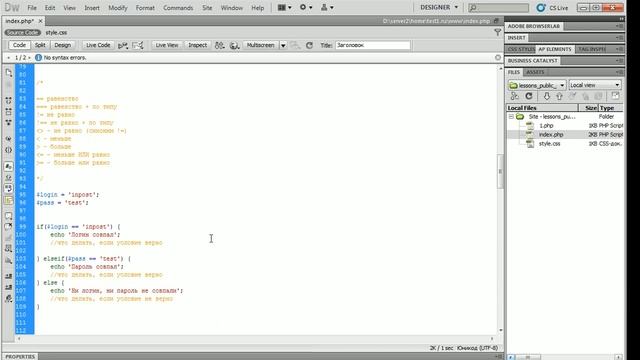Screen dimensions: 640x360
Task: Click the icon just left of Live View
Action: tap(138, 45)
